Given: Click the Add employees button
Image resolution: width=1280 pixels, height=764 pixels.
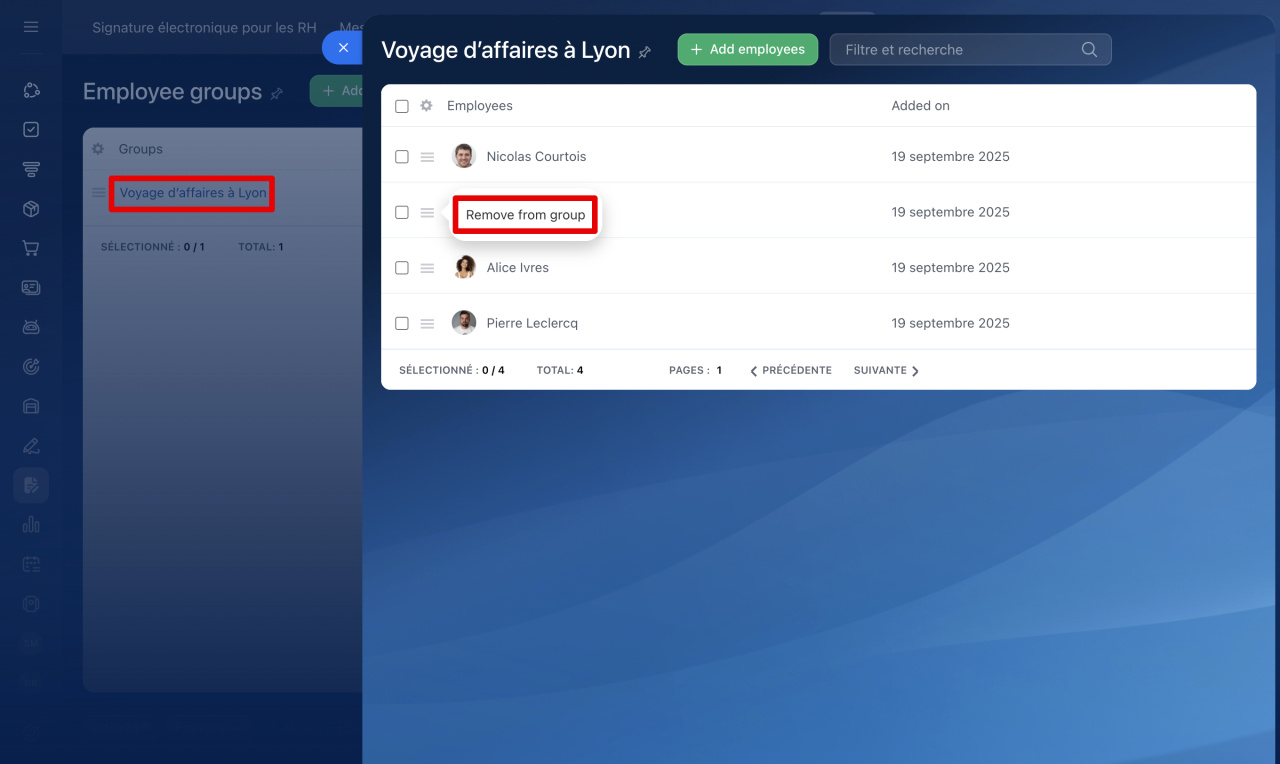Looking at the screenshot, I should click(747, 49).
